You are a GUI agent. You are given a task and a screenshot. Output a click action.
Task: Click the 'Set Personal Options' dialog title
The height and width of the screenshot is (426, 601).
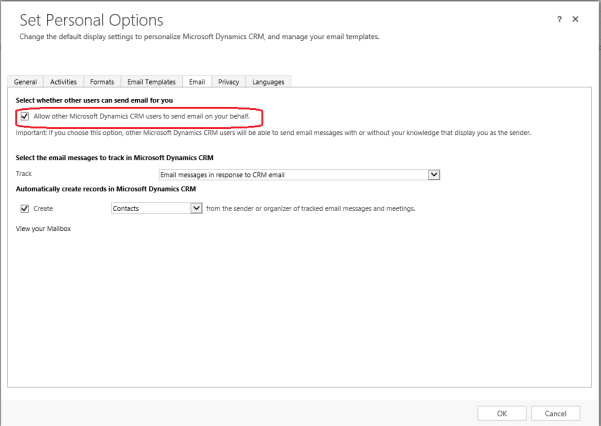[91, 20]
